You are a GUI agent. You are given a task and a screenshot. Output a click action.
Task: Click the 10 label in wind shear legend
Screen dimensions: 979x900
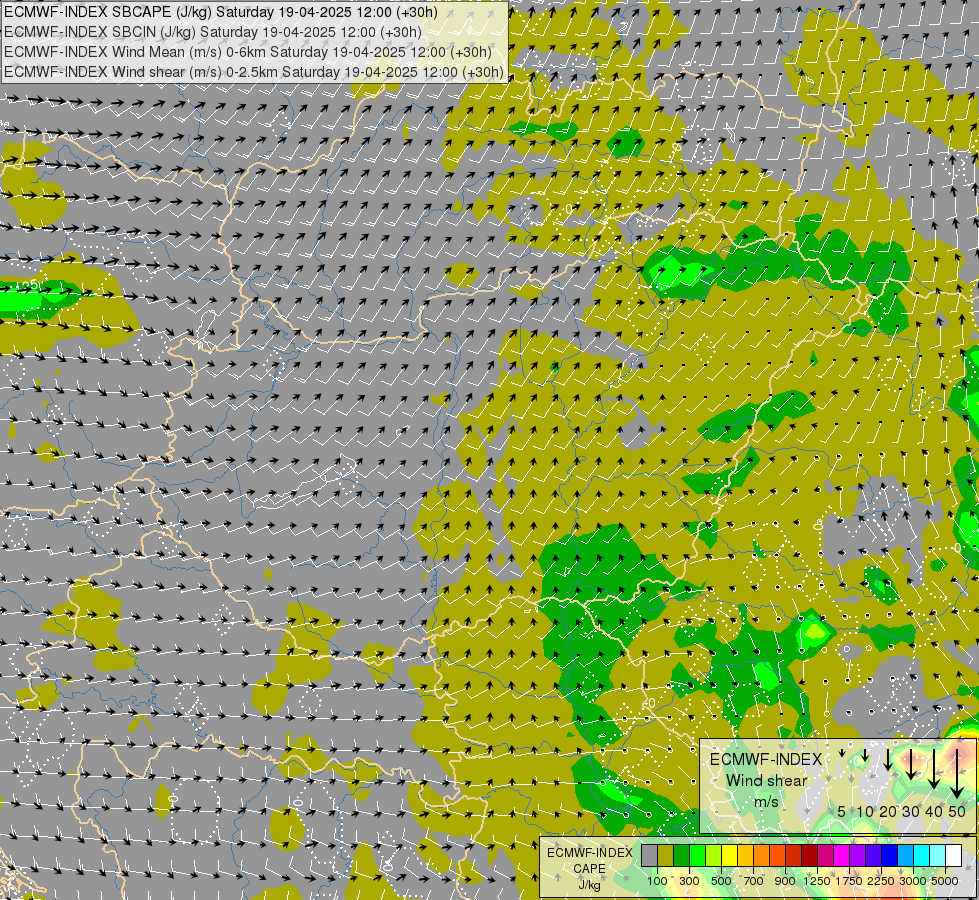click(865, 811)
